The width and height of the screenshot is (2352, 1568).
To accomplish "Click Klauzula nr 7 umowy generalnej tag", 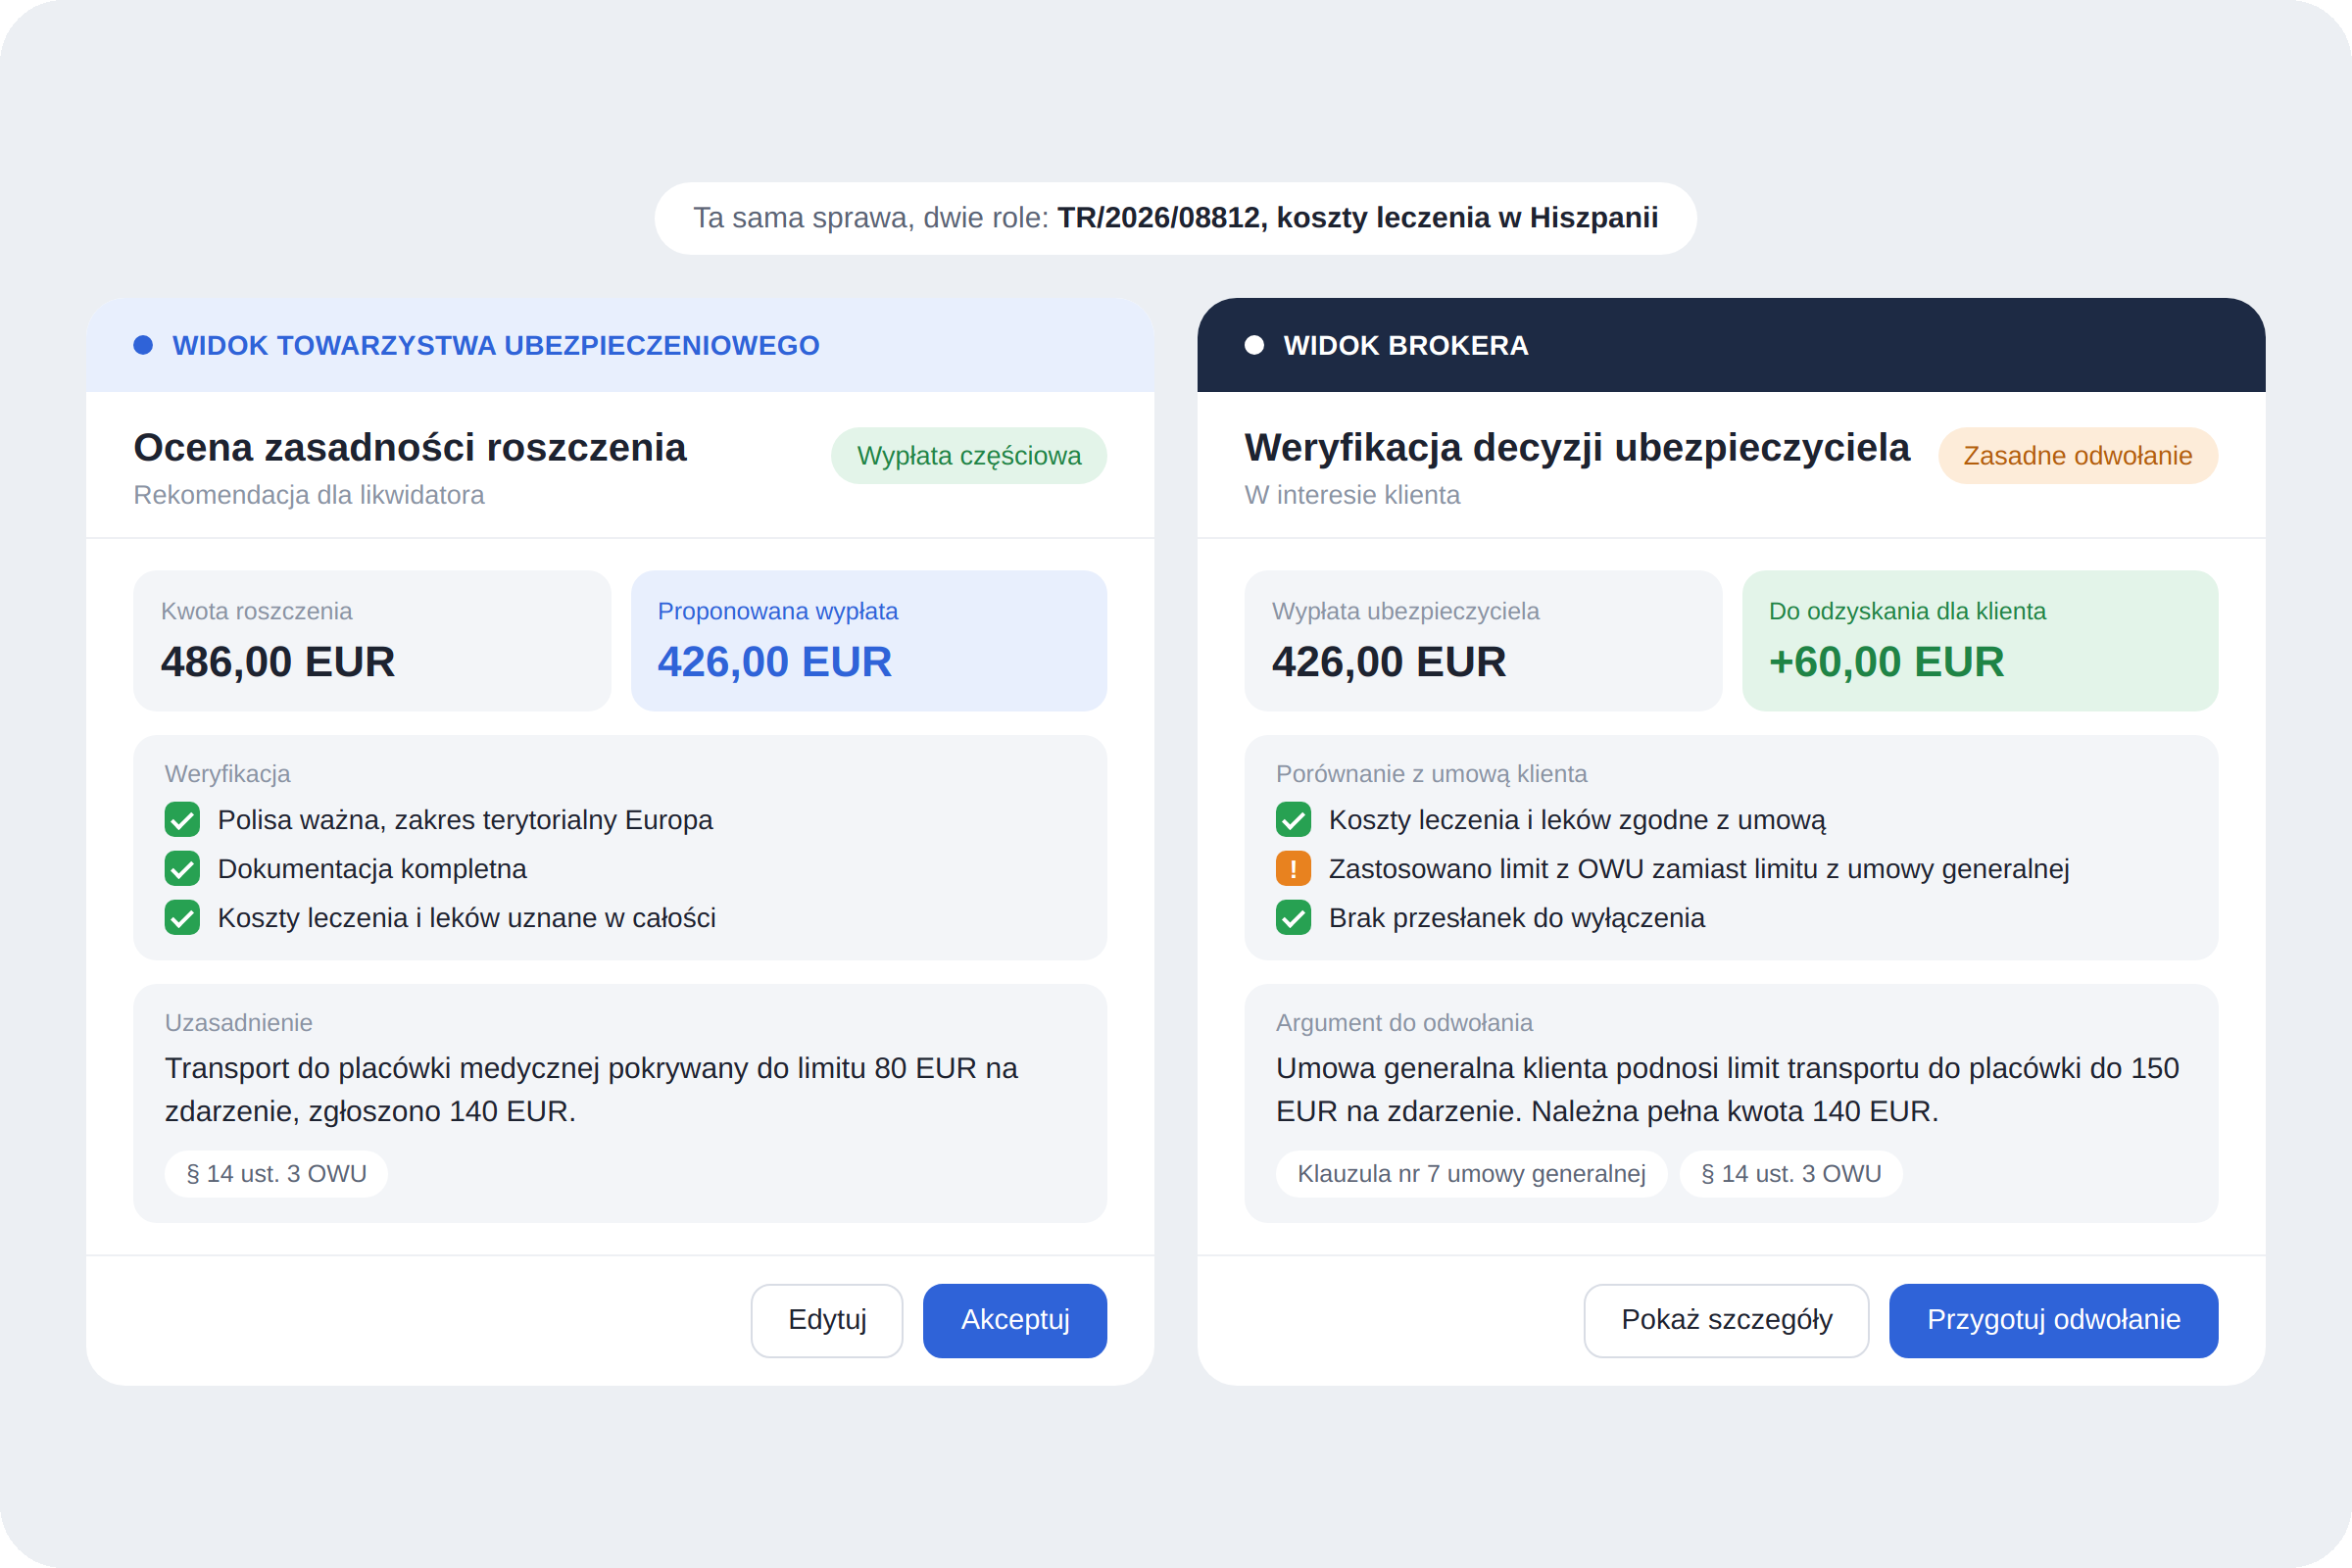I will pos(1471,1174).
